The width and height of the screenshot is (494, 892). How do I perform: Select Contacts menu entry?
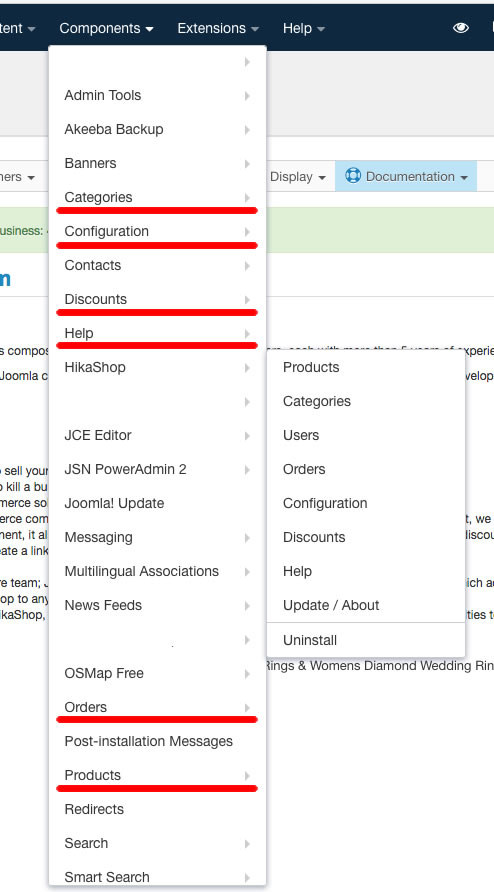pos(157,266)
